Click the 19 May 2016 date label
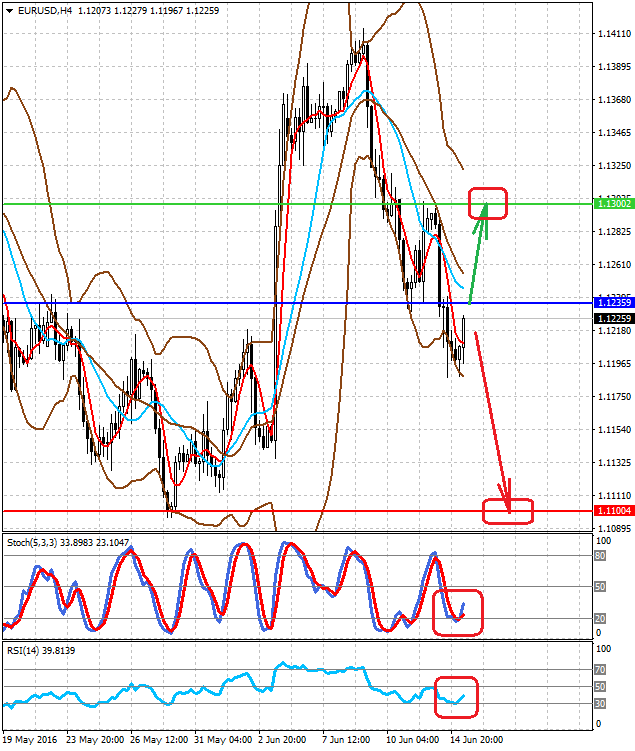Screen dimensions: 635x751 coord(30,740)
